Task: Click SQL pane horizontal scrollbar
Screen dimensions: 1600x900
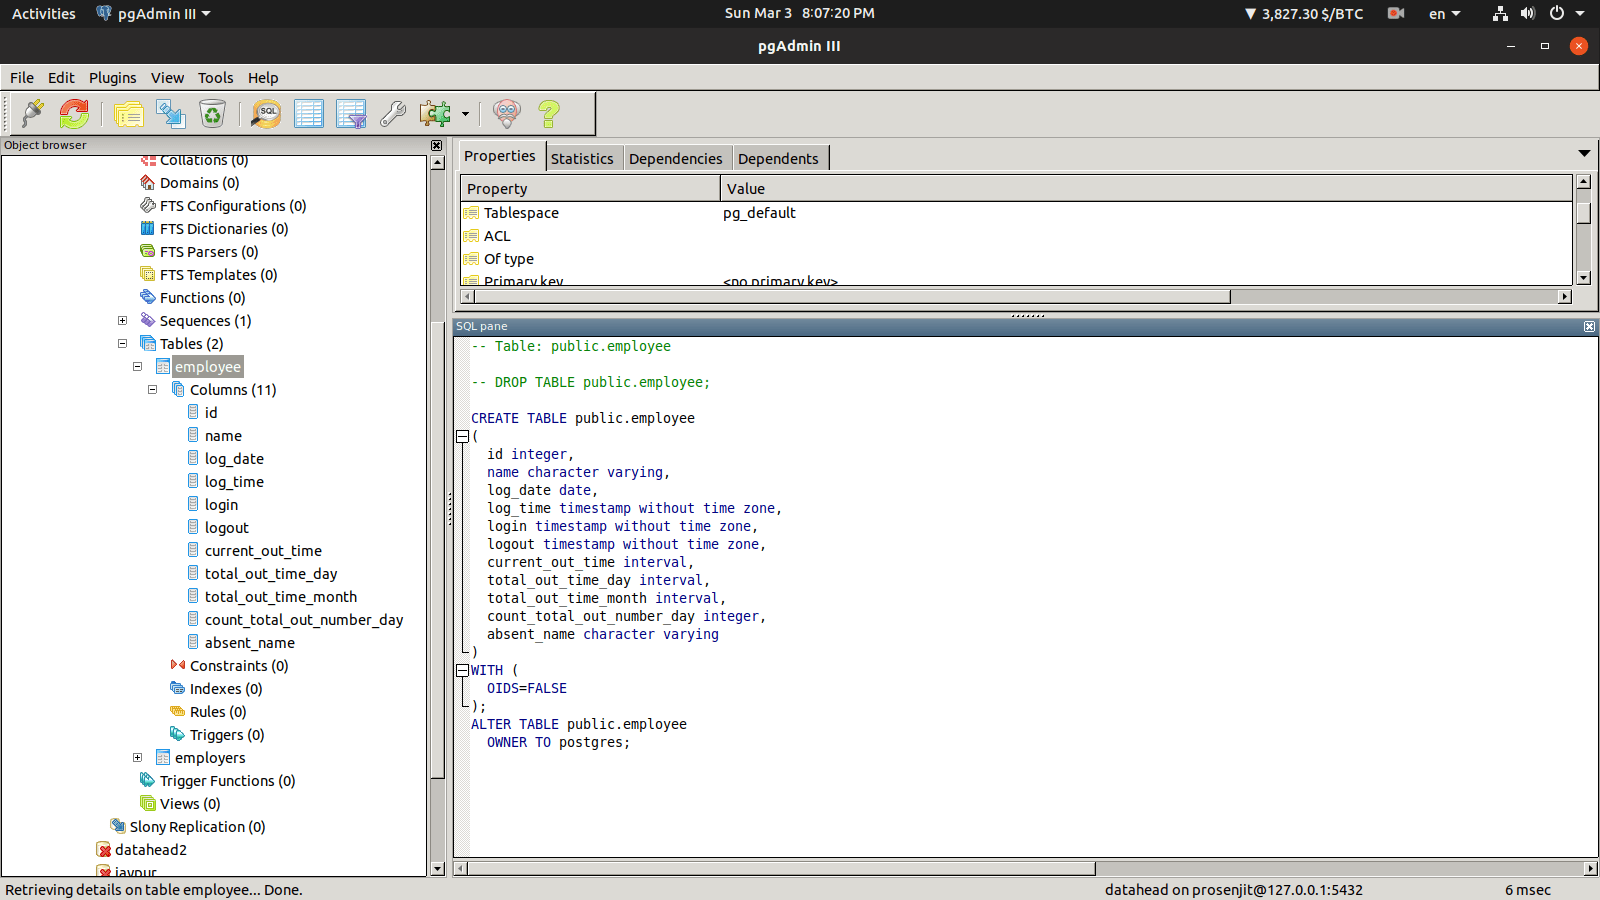Action: click(782, 869)
